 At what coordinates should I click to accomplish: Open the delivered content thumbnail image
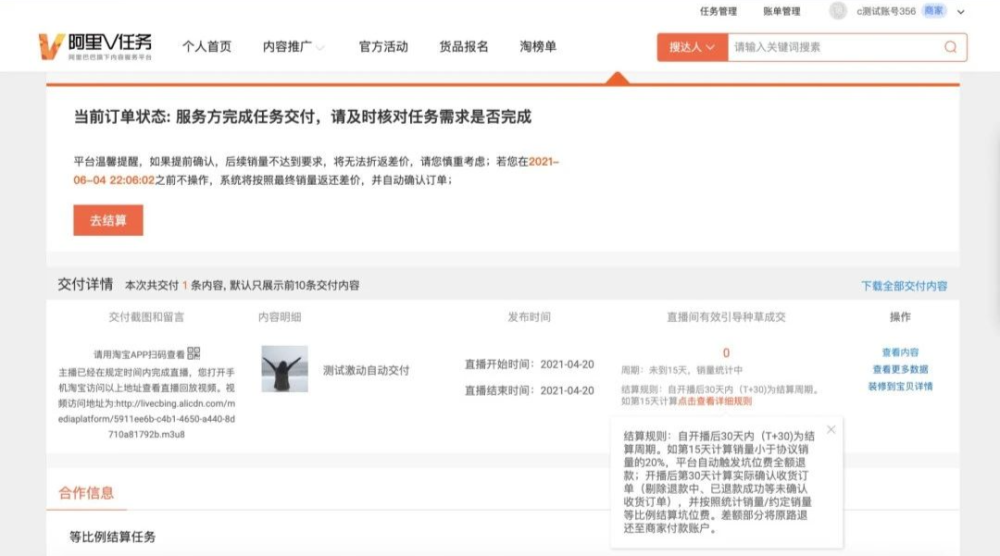(284, 369)
